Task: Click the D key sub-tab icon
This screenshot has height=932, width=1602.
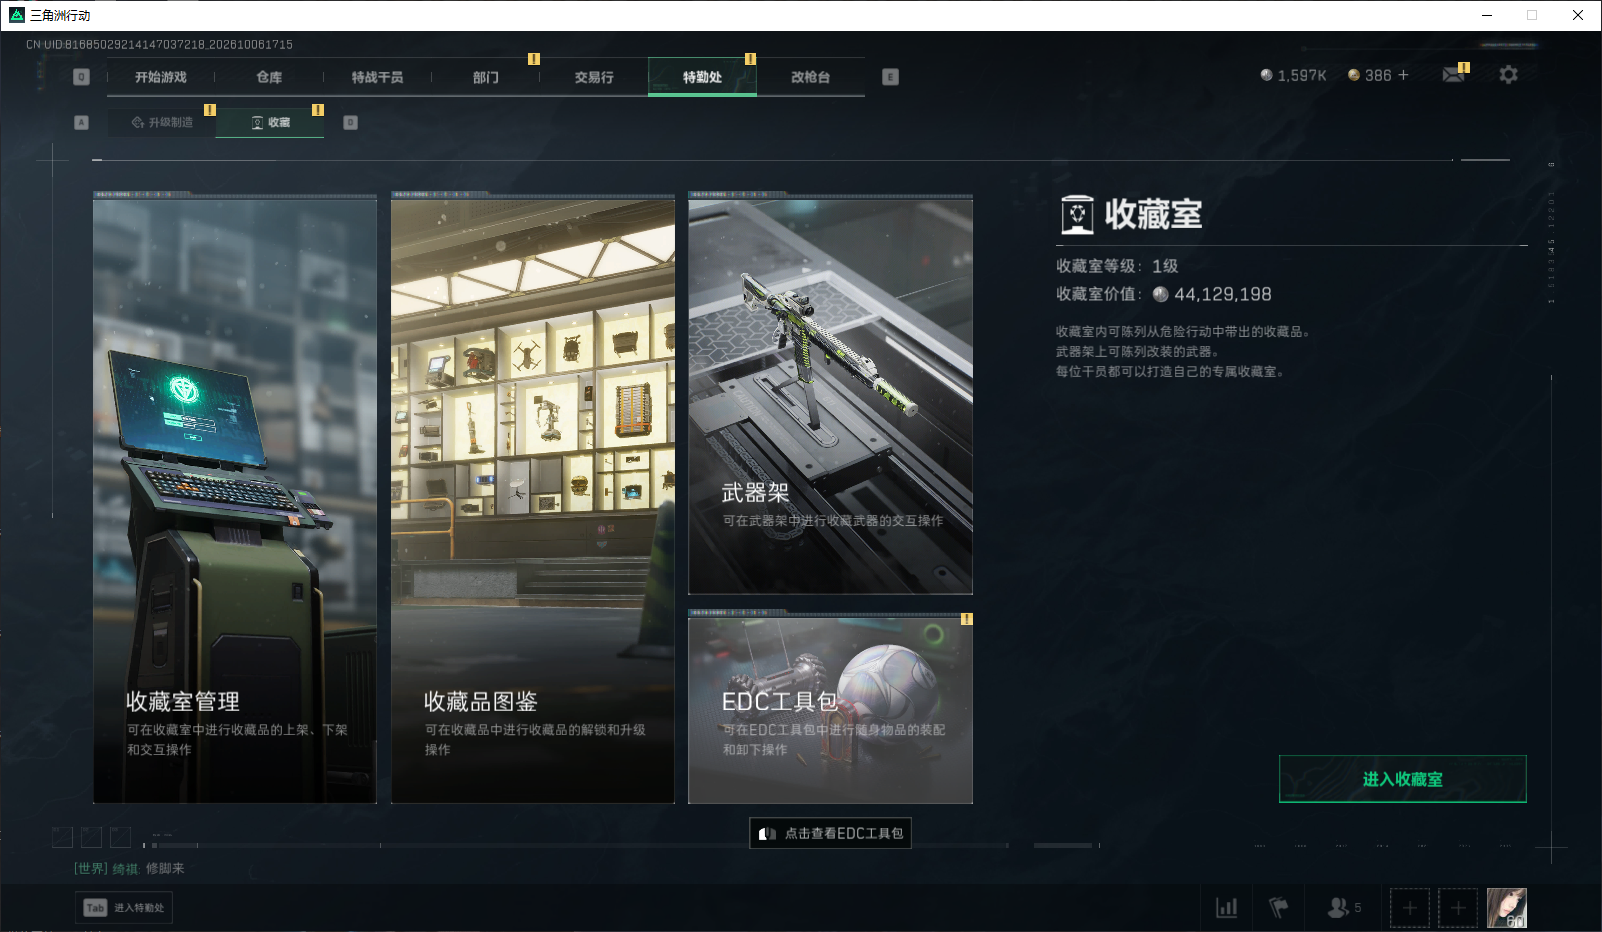Action: (x=350, y=122)
